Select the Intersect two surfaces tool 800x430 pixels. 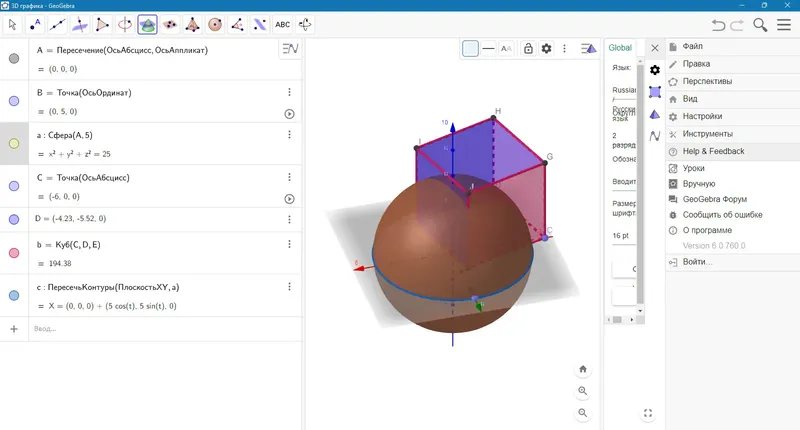[147, 24]
